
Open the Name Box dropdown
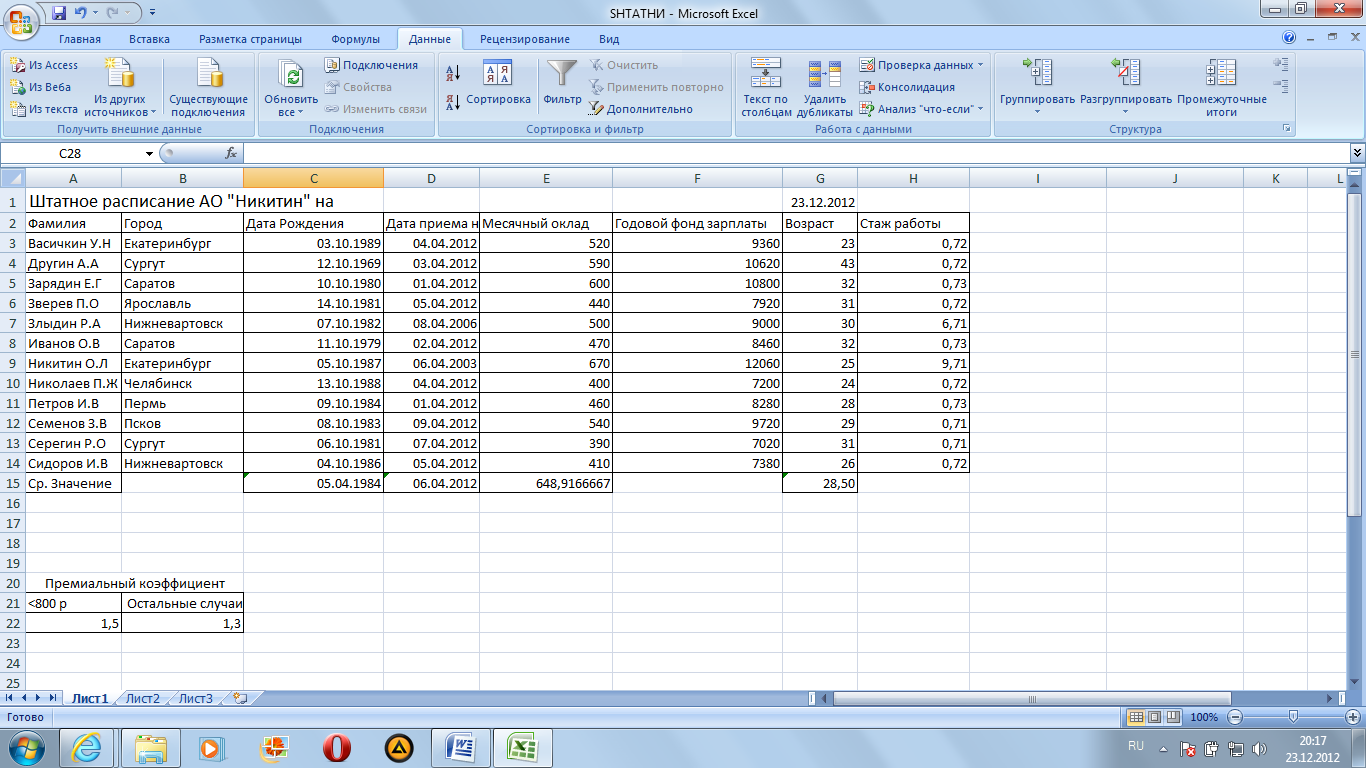click(x=150, y=153)
